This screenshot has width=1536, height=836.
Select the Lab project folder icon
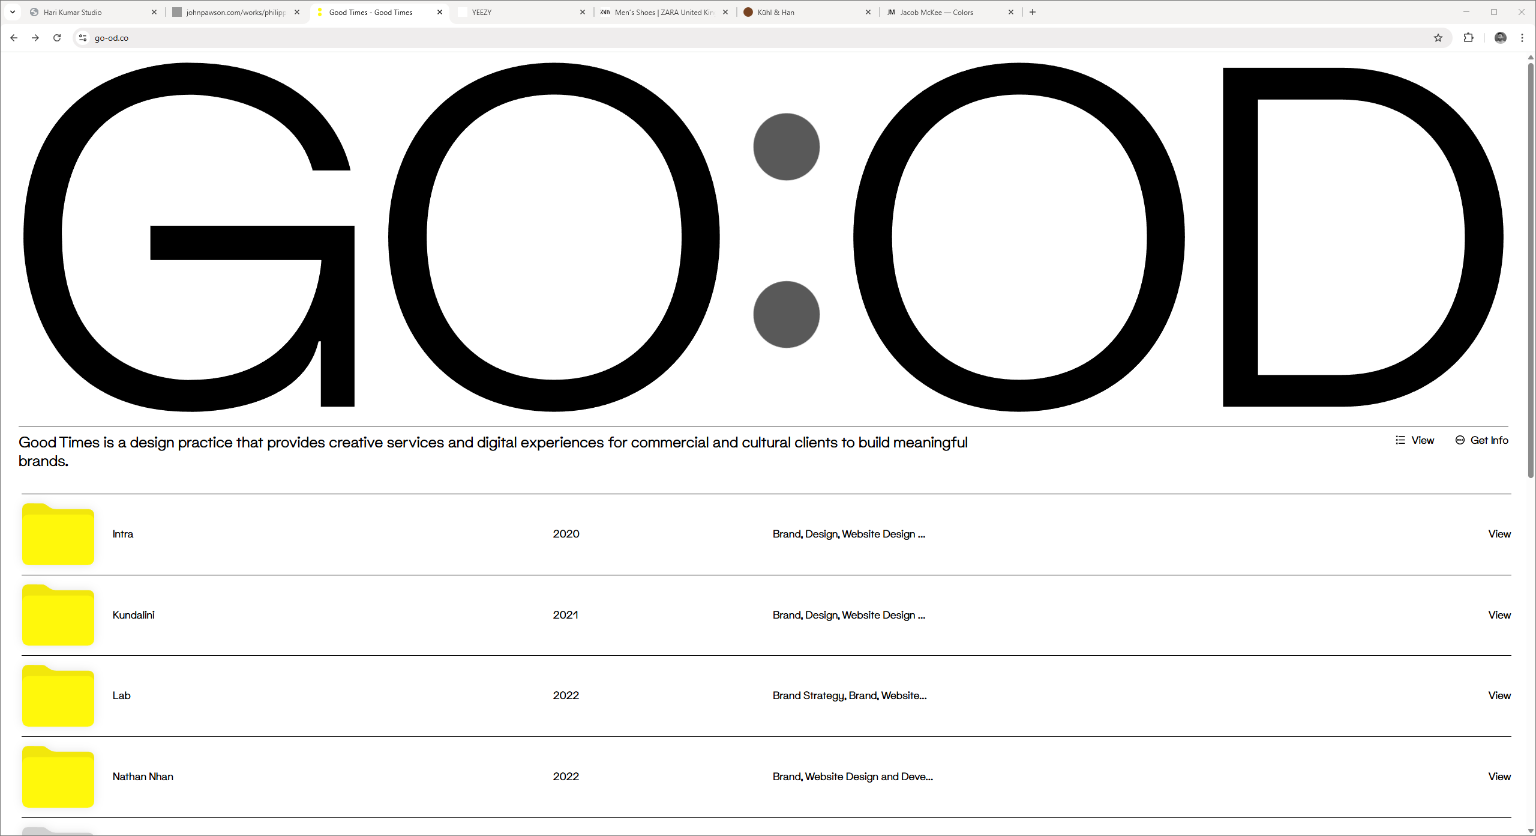[58, 696]
